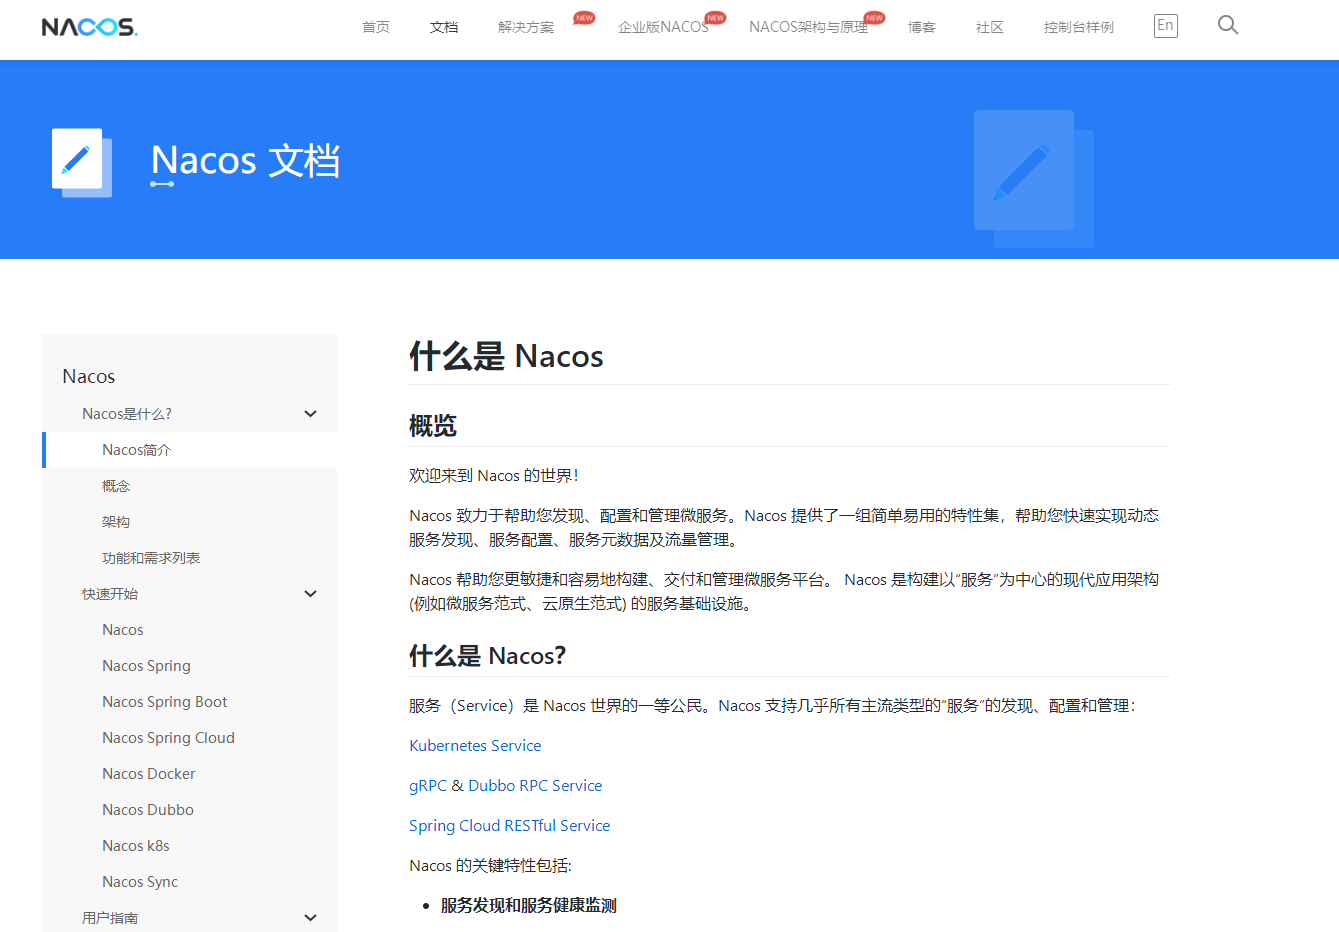The width and height of the screenshot is (1339, 932).
Task: Toggle the 用户指南 section chevron
Action: 310,918
